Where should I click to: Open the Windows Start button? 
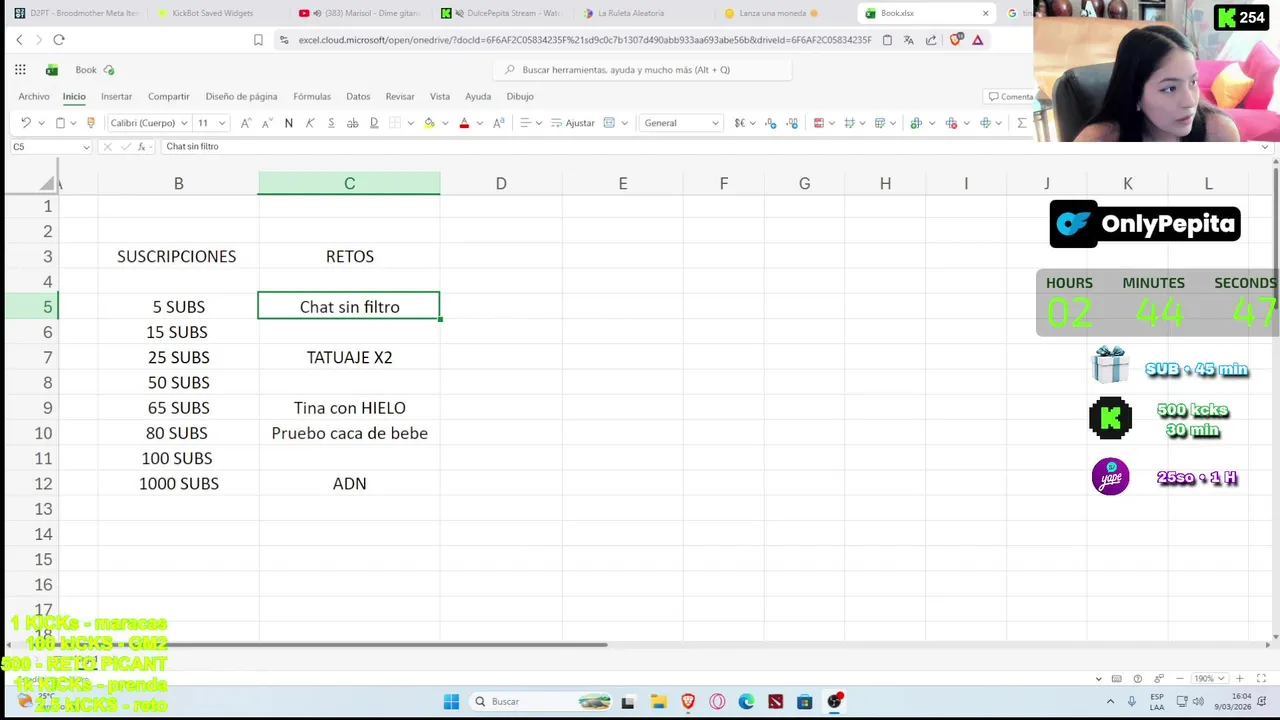tap(451, 701)
